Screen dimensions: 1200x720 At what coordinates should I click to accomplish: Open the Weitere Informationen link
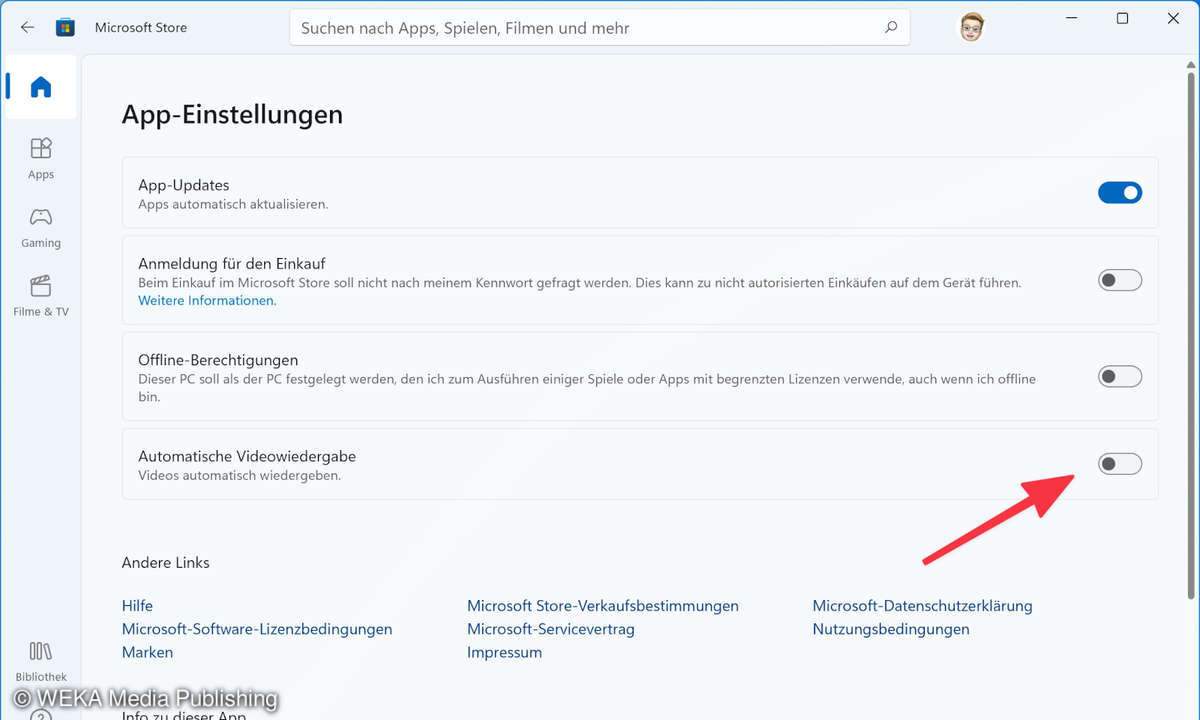pos(207,300)
